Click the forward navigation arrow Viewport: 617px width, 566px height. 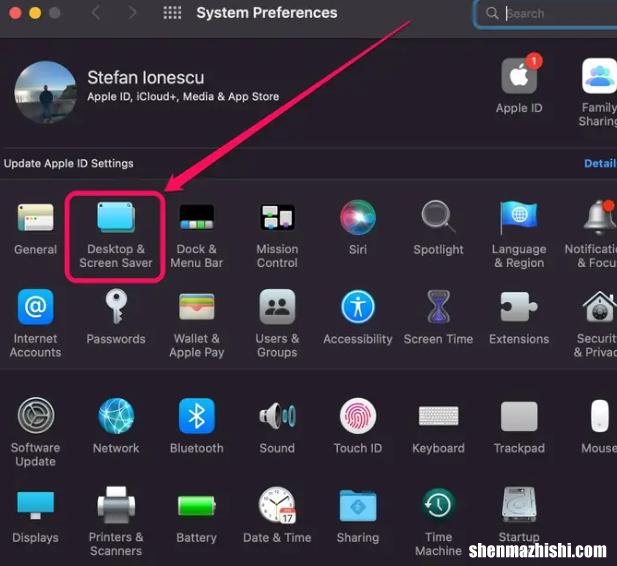tap(133, 13)
